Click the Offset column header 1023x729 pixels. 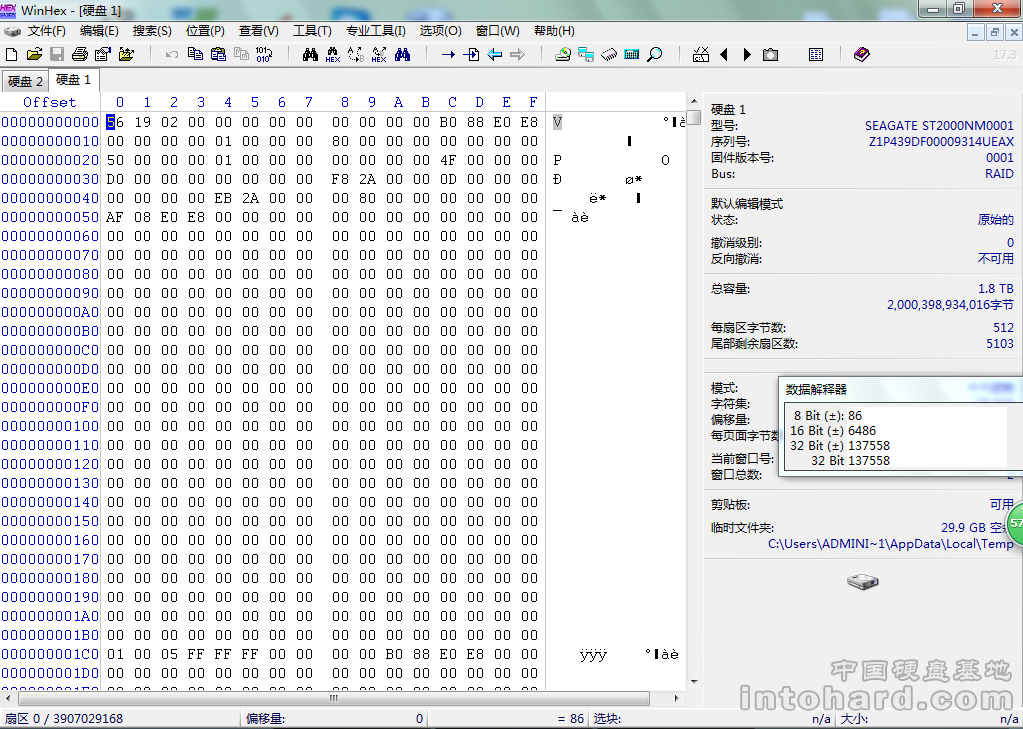[50, 102]
